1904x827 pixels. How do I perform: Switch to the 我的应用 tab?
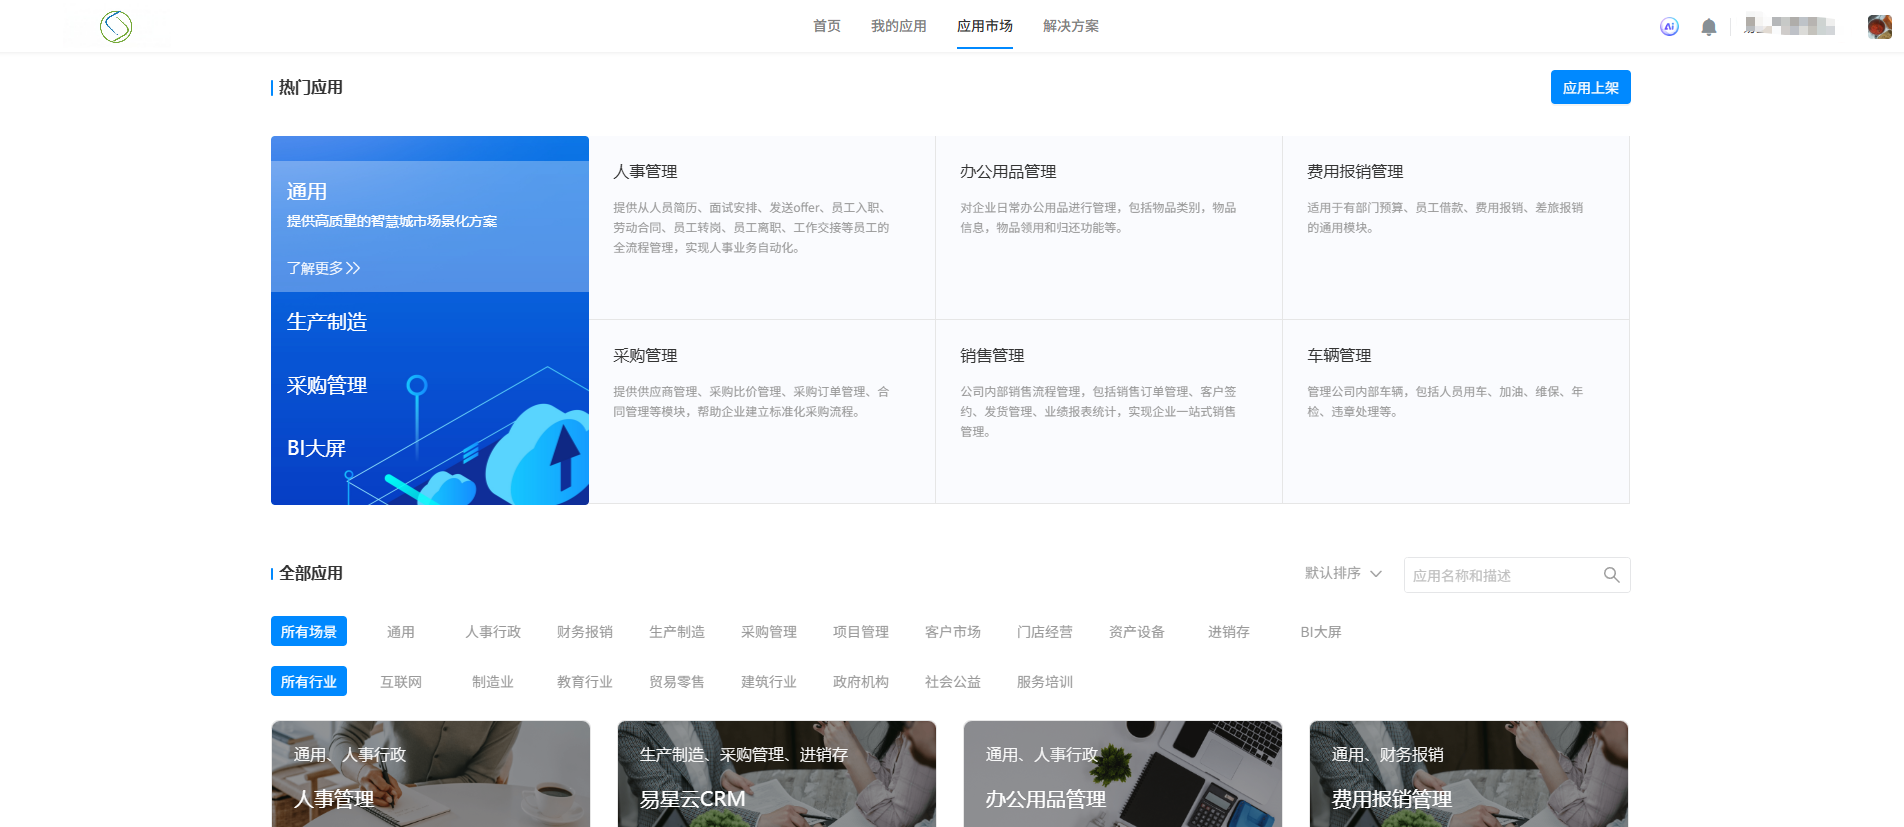click(x=898, y=26)
